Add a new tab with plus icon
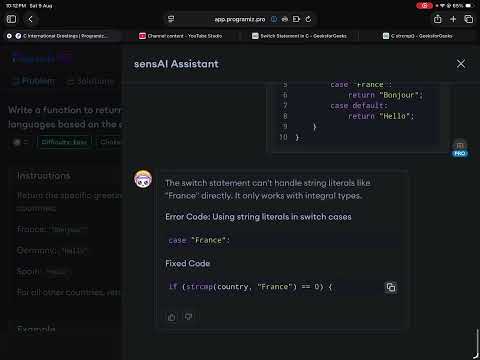 [x=453, y=19]
